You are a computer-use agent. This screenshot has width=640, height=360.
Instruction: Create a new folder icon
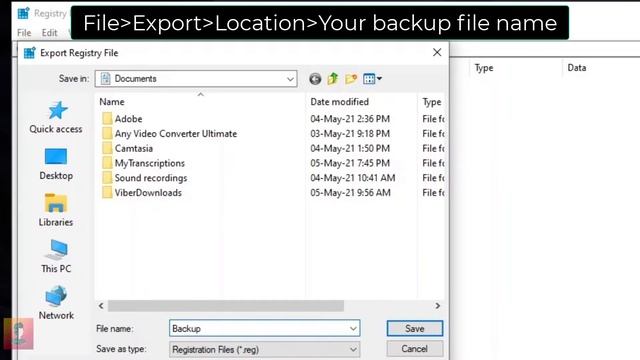tap(351, 78)
